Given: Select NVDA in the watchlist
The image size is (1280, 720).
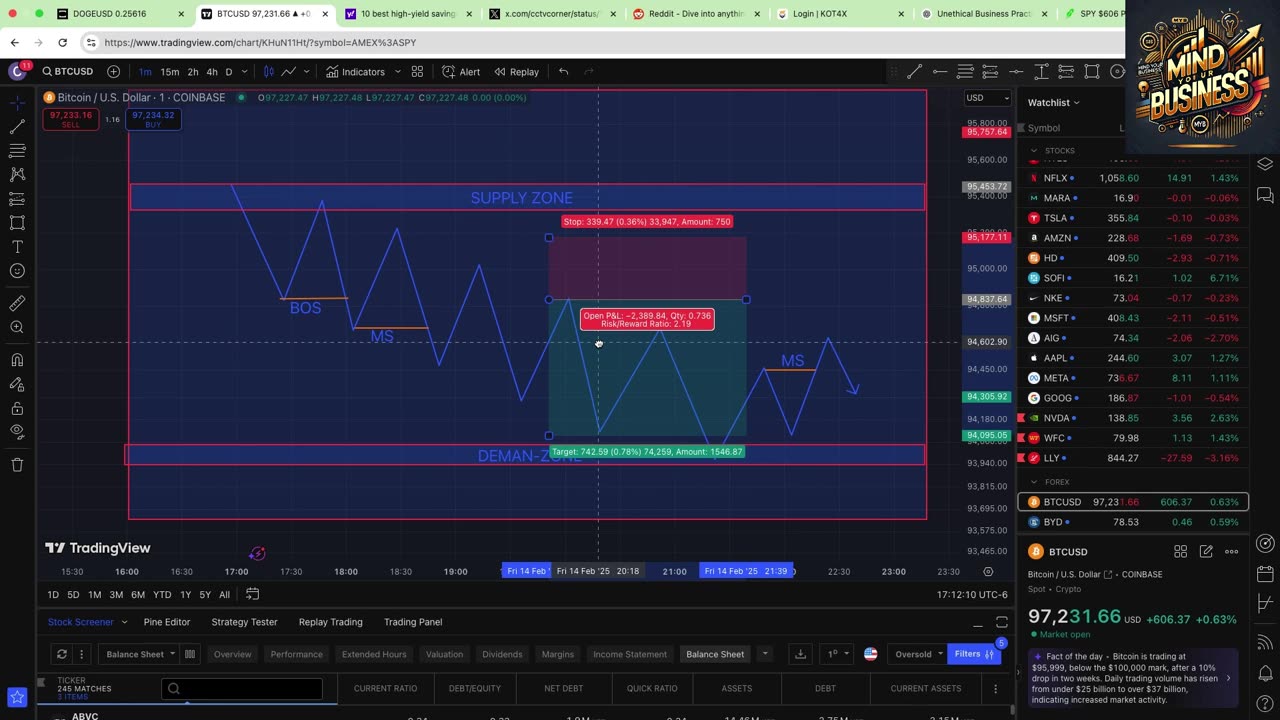Looking at the screenshot, I should pos(1133,418).
